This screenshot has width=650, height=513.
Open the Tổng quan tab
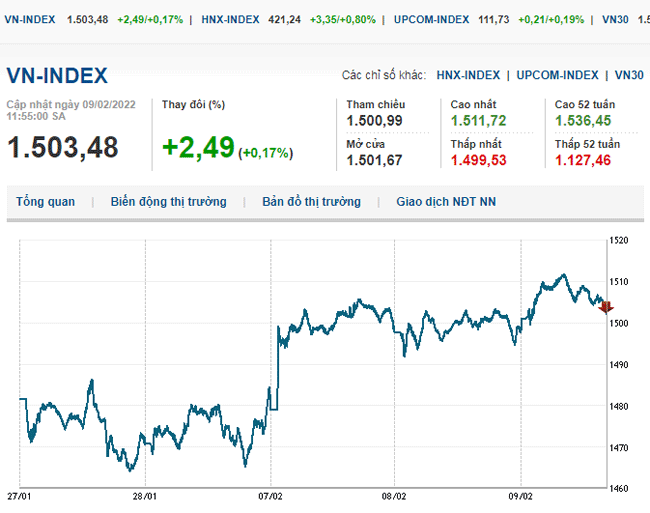(45, 202)
